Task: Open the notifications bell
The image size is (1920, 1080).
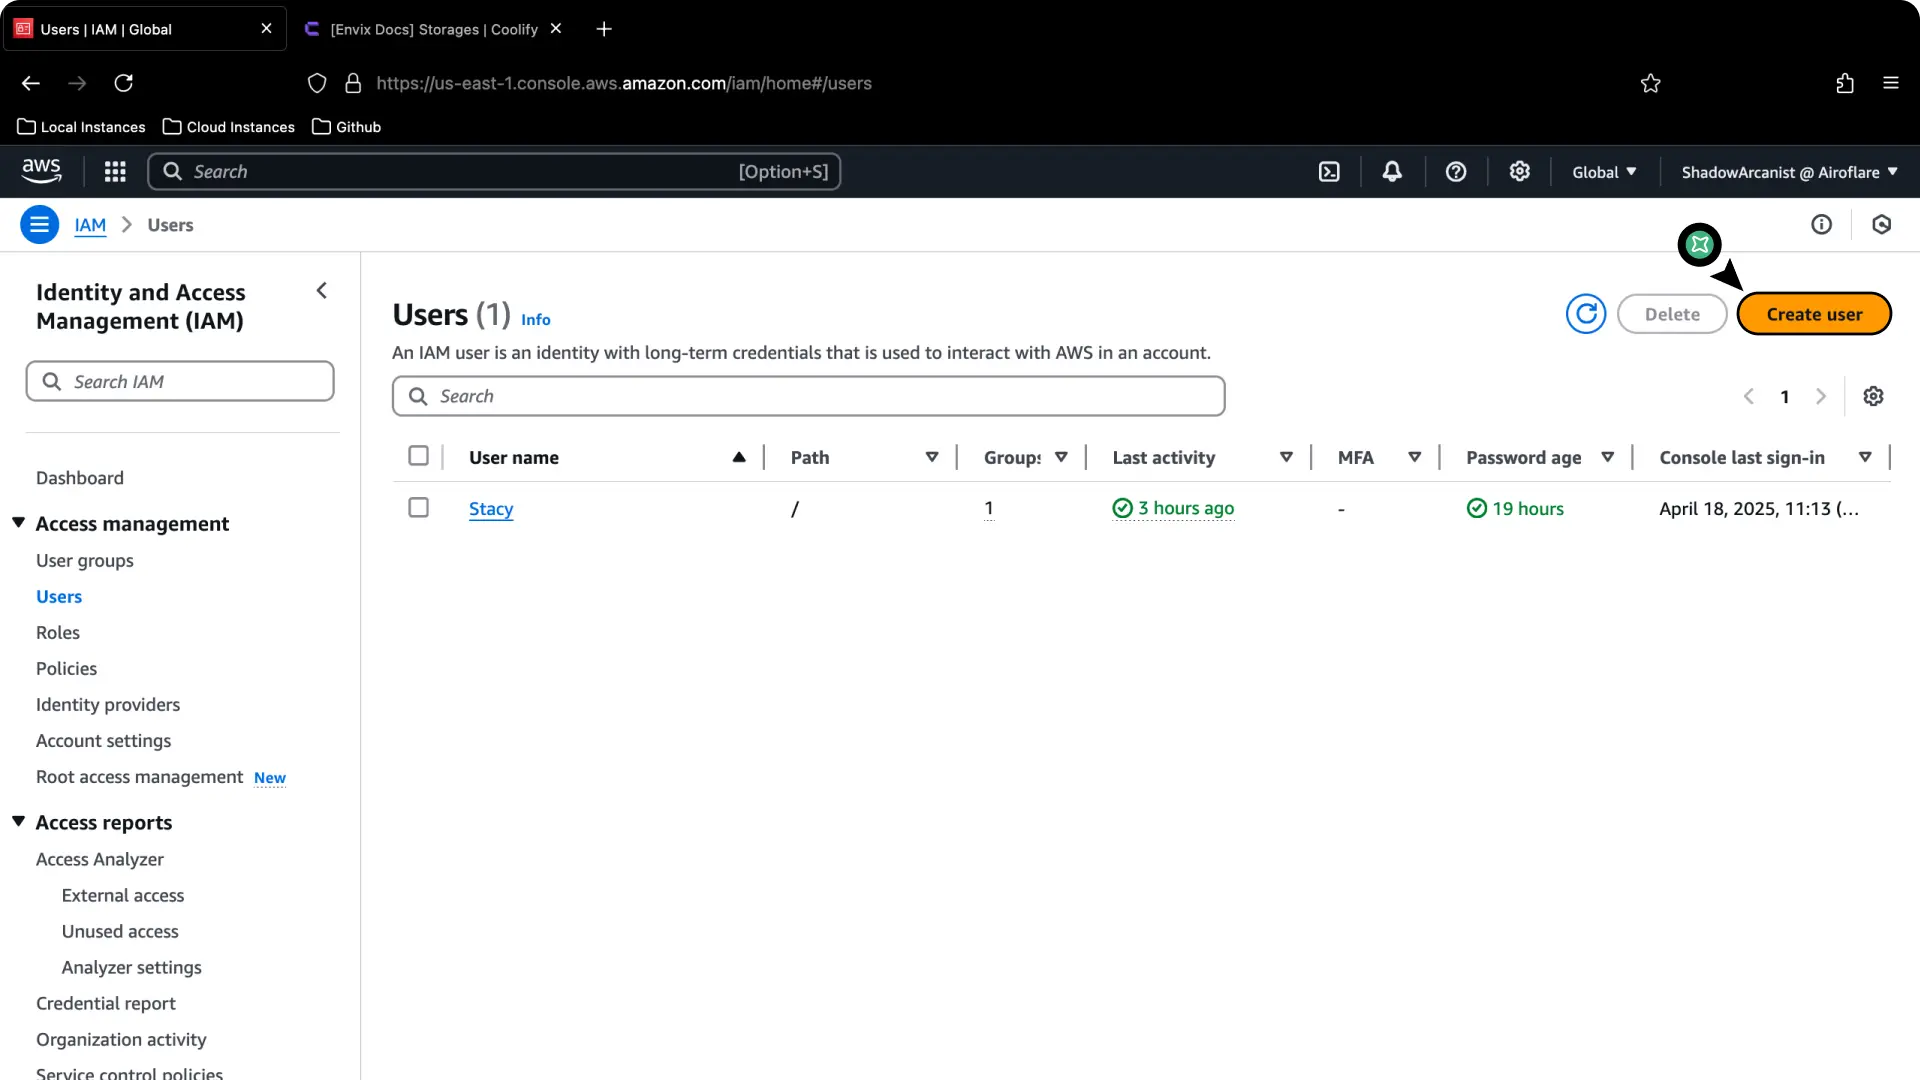Action: (x=1392, y=171)
